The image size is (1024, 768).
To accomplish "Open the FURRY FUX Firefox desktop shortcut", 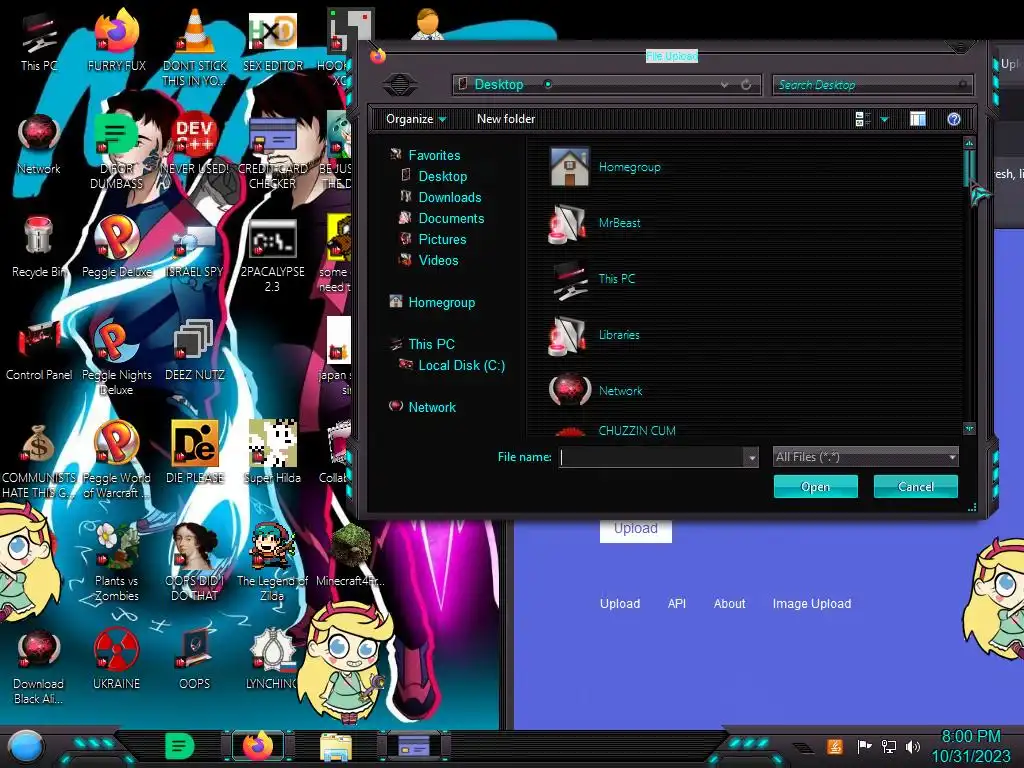I will [116, 41].
